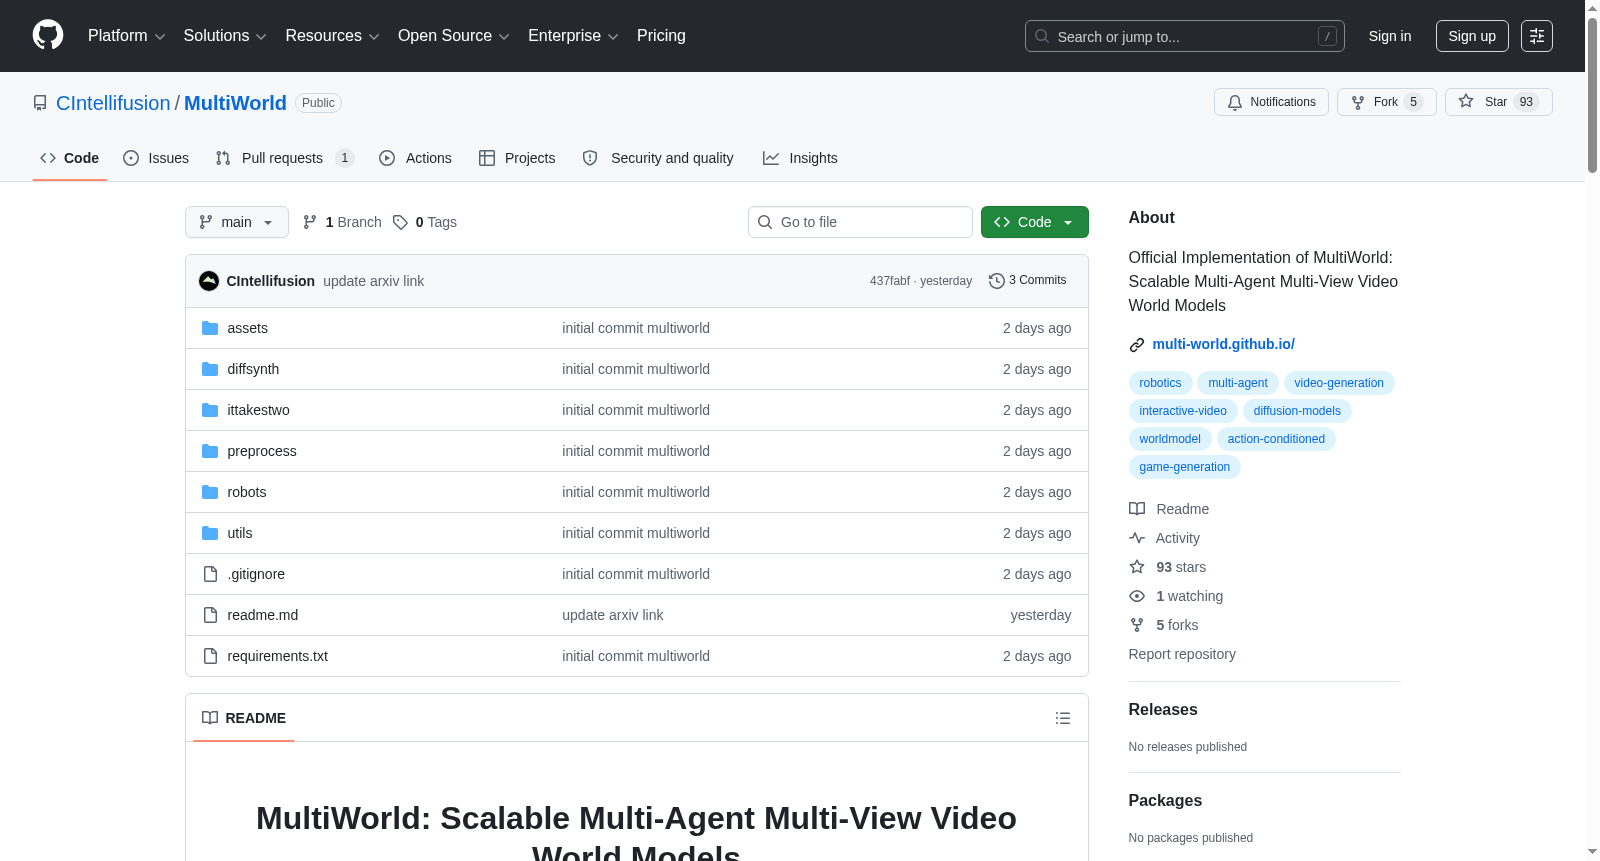The image size is (1600, 861).
Task: Switch to the Security and quality tab
Action: pos(658,158)
